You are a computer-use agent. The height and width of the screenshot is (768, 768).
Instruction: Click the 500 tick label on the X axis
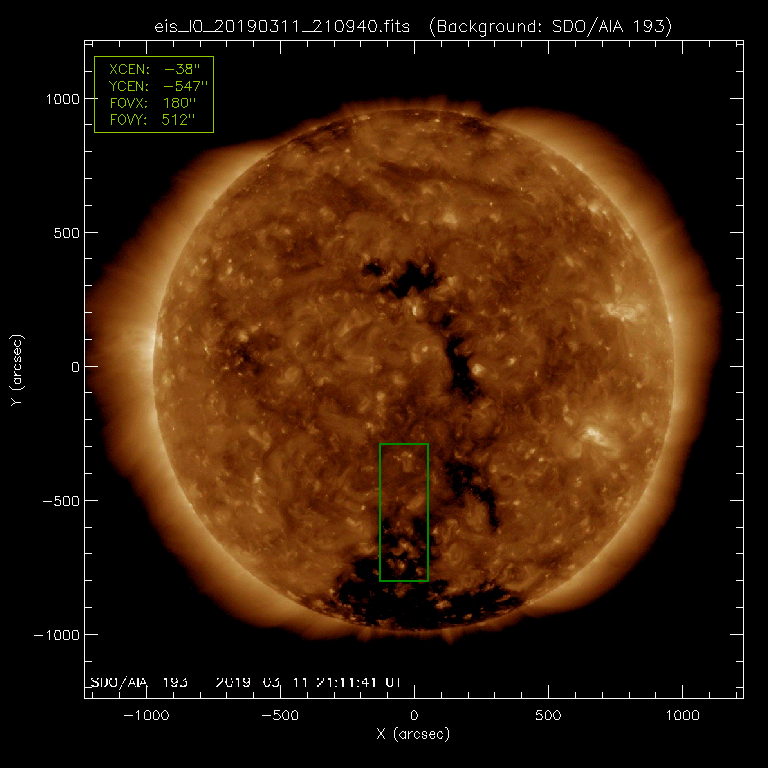pyautogui.click(x=547, y=716)
